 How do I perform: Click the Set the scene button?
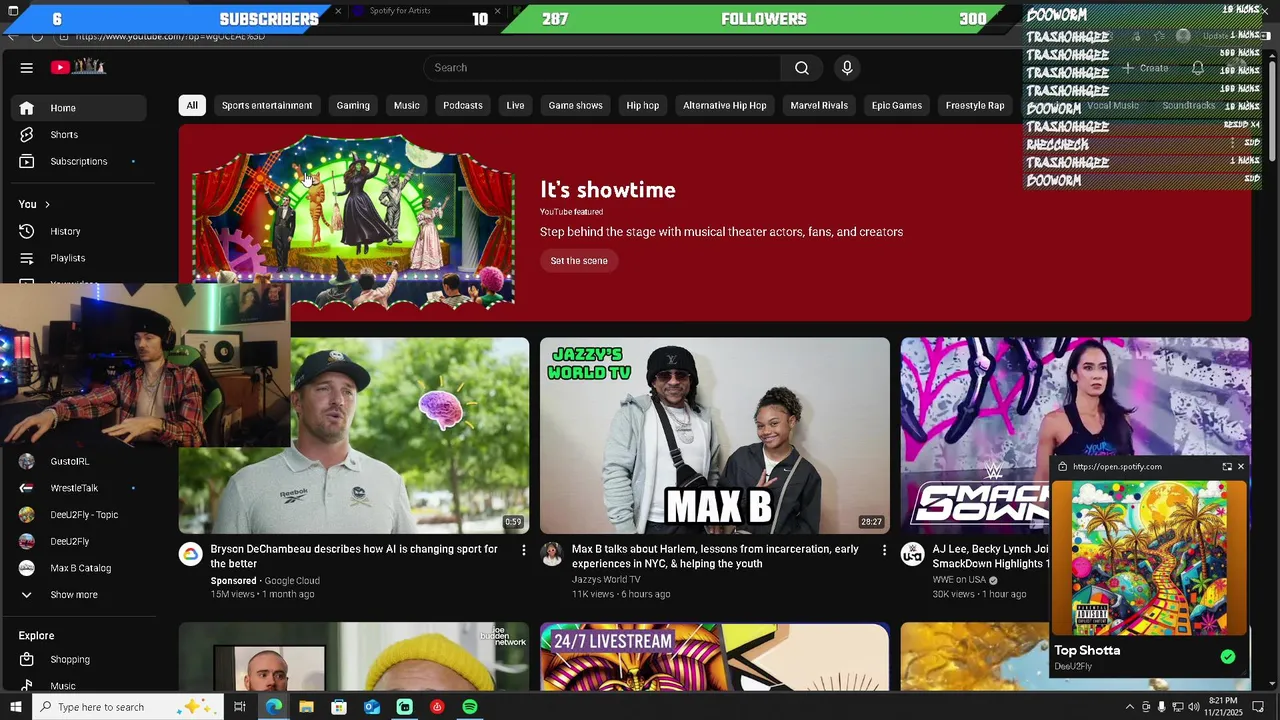click(x=579, y=261)
